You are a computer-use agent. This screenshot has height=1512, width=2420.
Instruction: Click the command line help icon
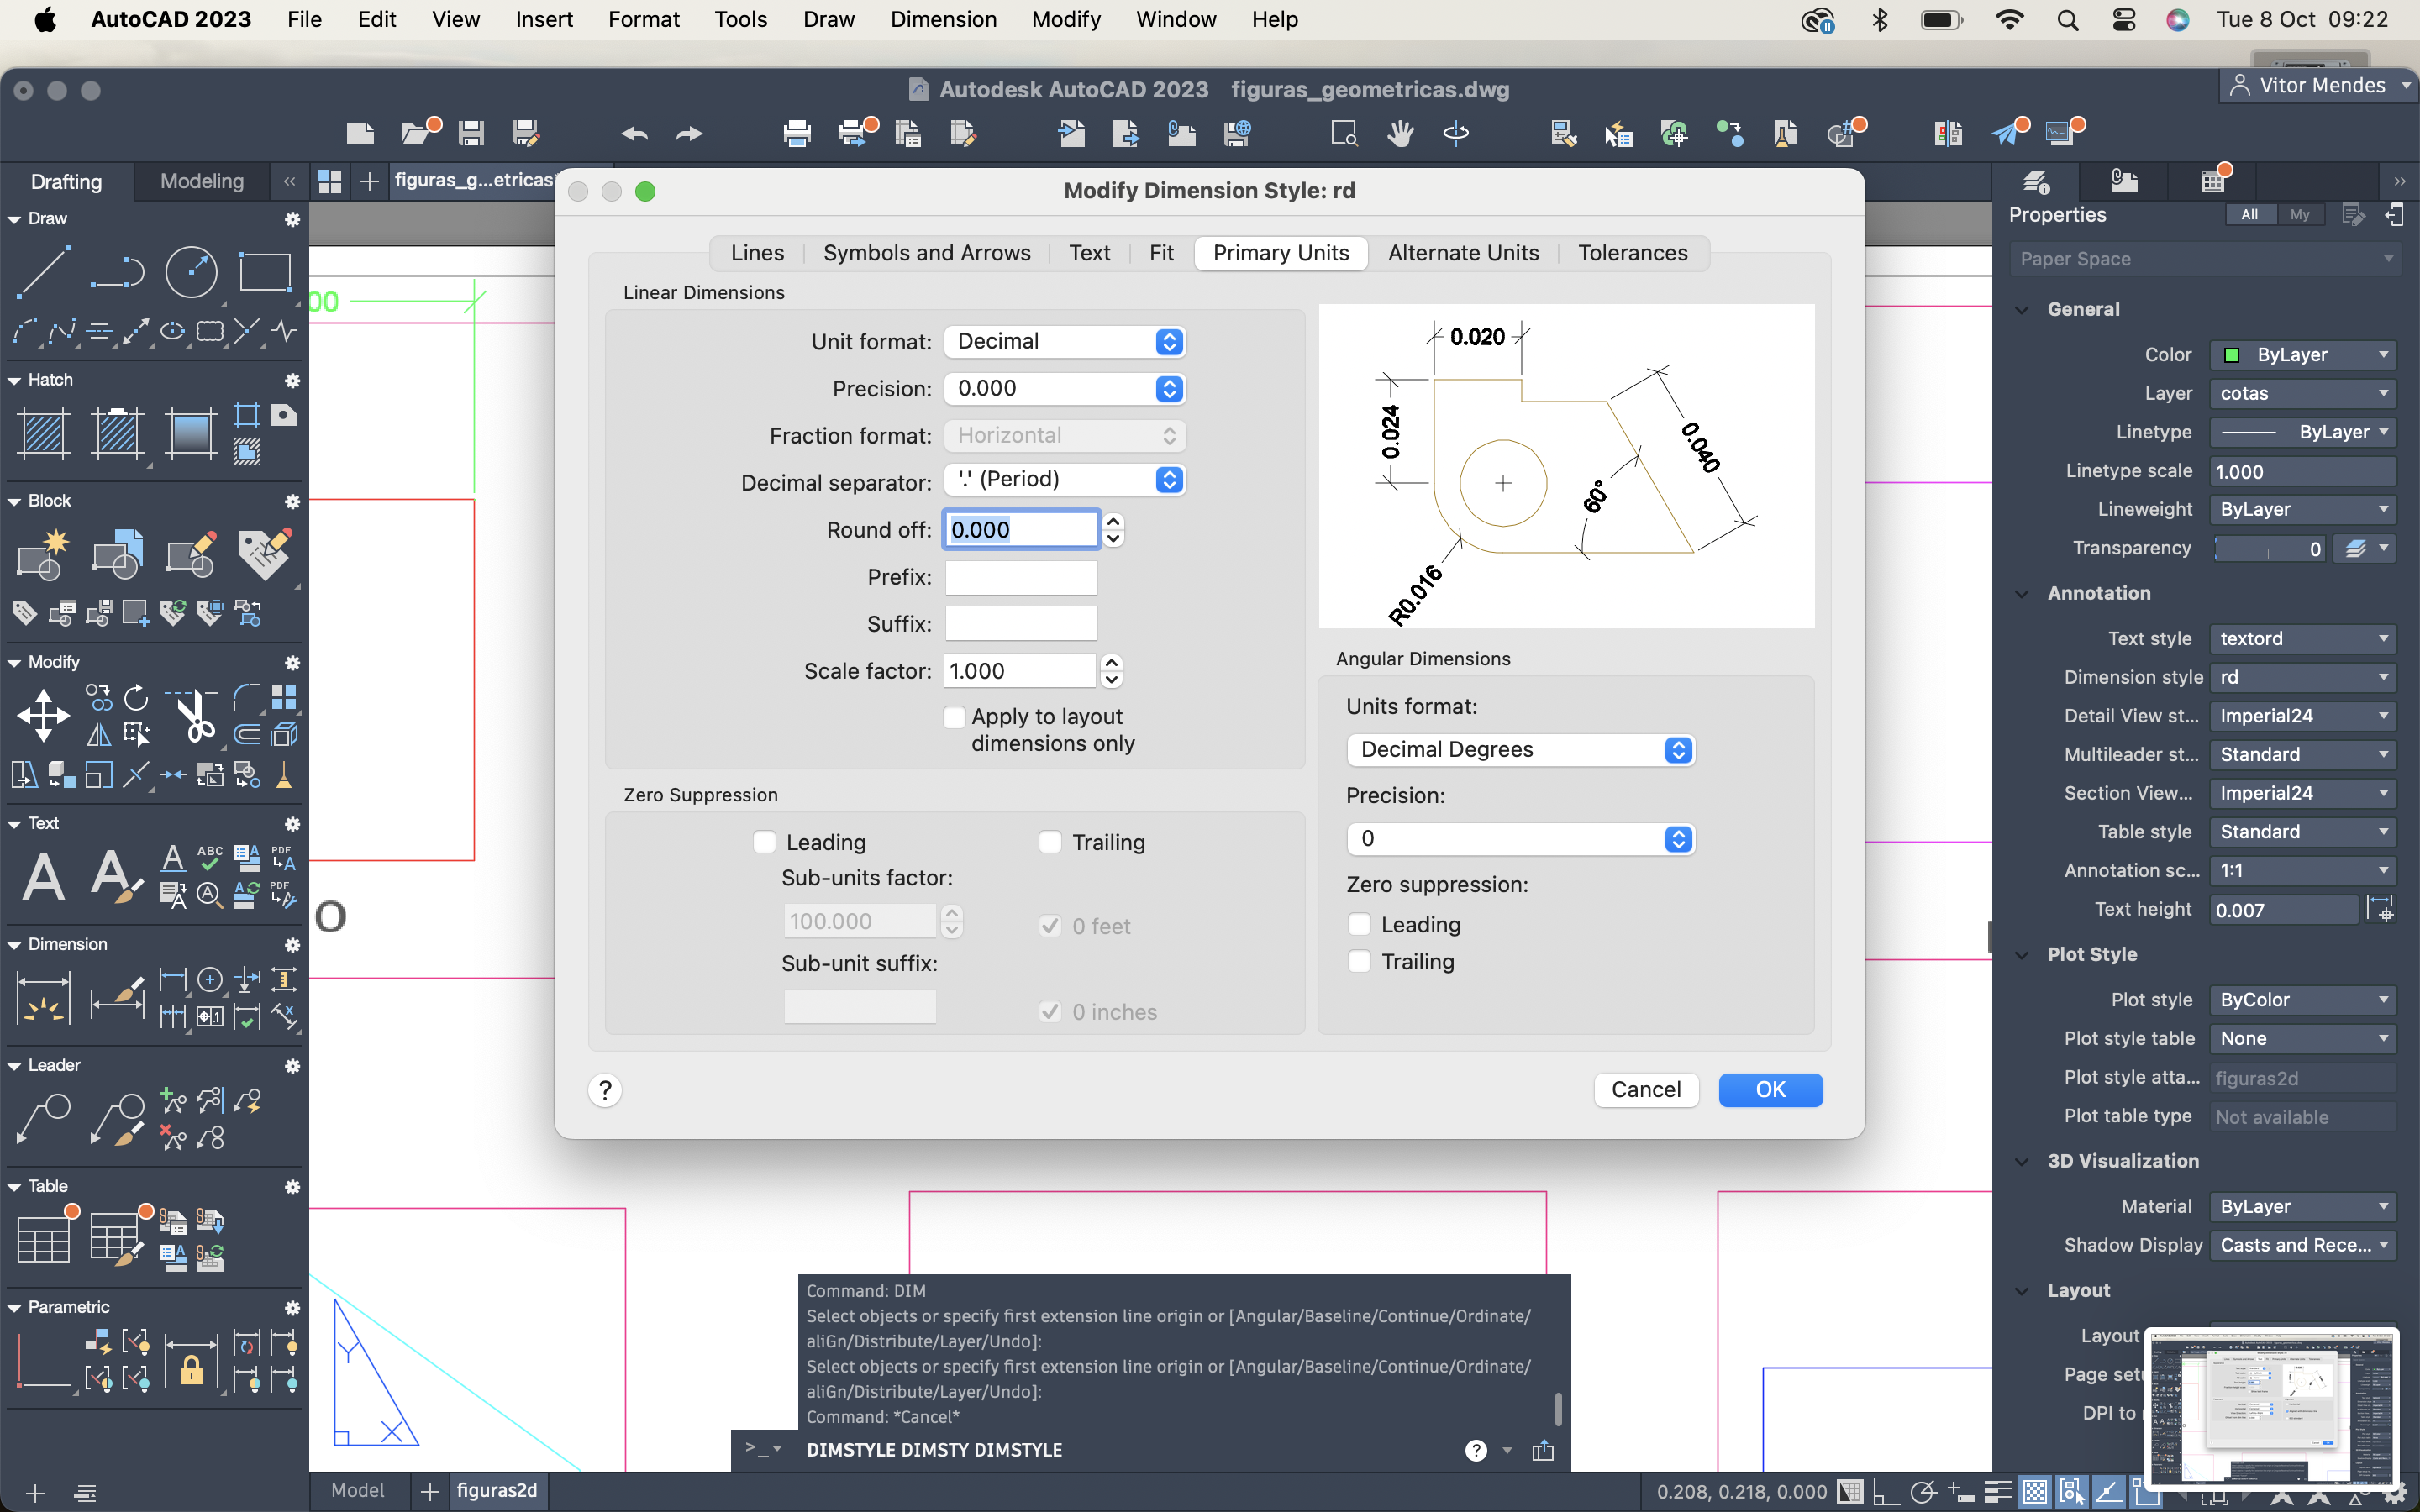click(x=1476, y=1450)
